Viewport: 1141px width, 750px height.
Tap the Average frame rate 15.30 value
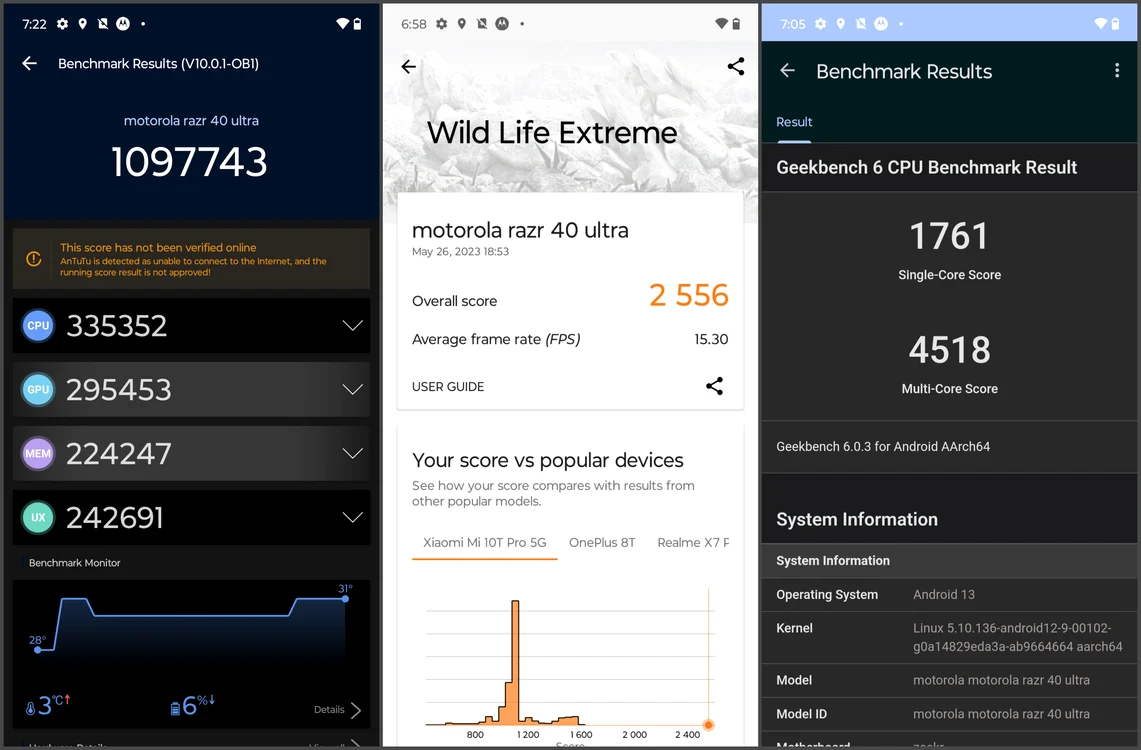711,339
